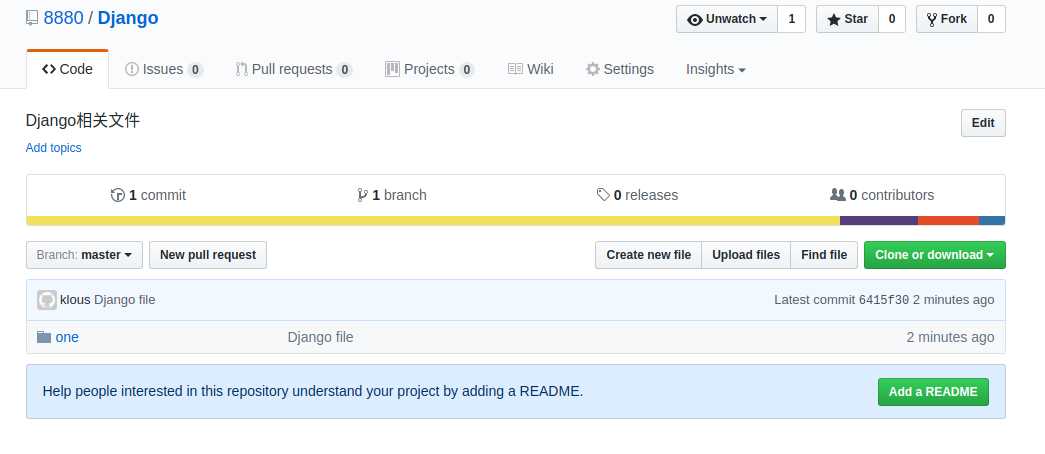The width and height of the screenshot is (1045, 454).
Task: Click the New pull request button
Action: [x=208, y=255]
